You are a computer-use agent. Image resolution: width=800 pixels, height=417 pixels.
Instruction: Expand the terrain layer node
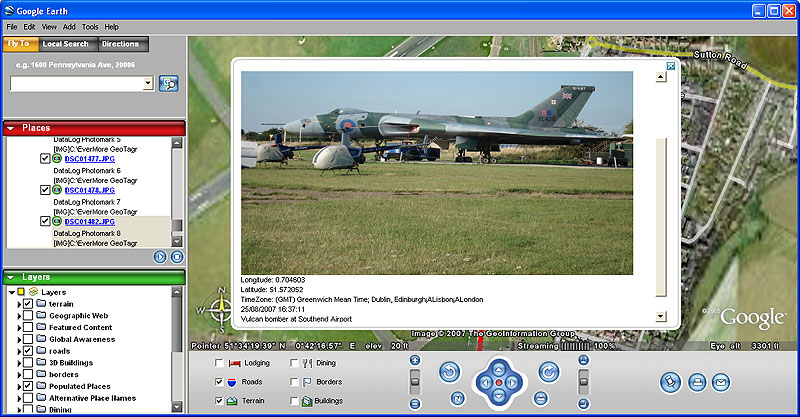point(19,304)
